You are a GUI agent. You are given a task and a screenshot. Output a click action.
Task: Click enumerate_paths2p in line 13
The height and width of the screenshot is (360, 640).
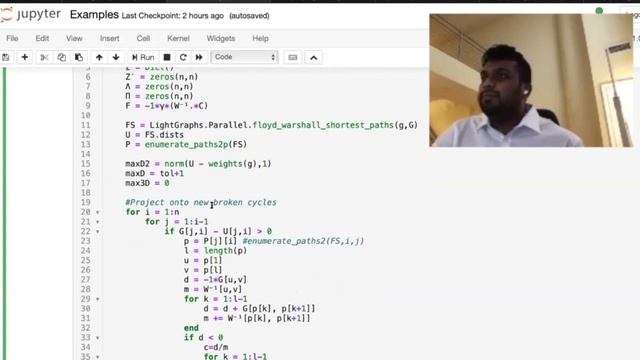coord(186,144)
